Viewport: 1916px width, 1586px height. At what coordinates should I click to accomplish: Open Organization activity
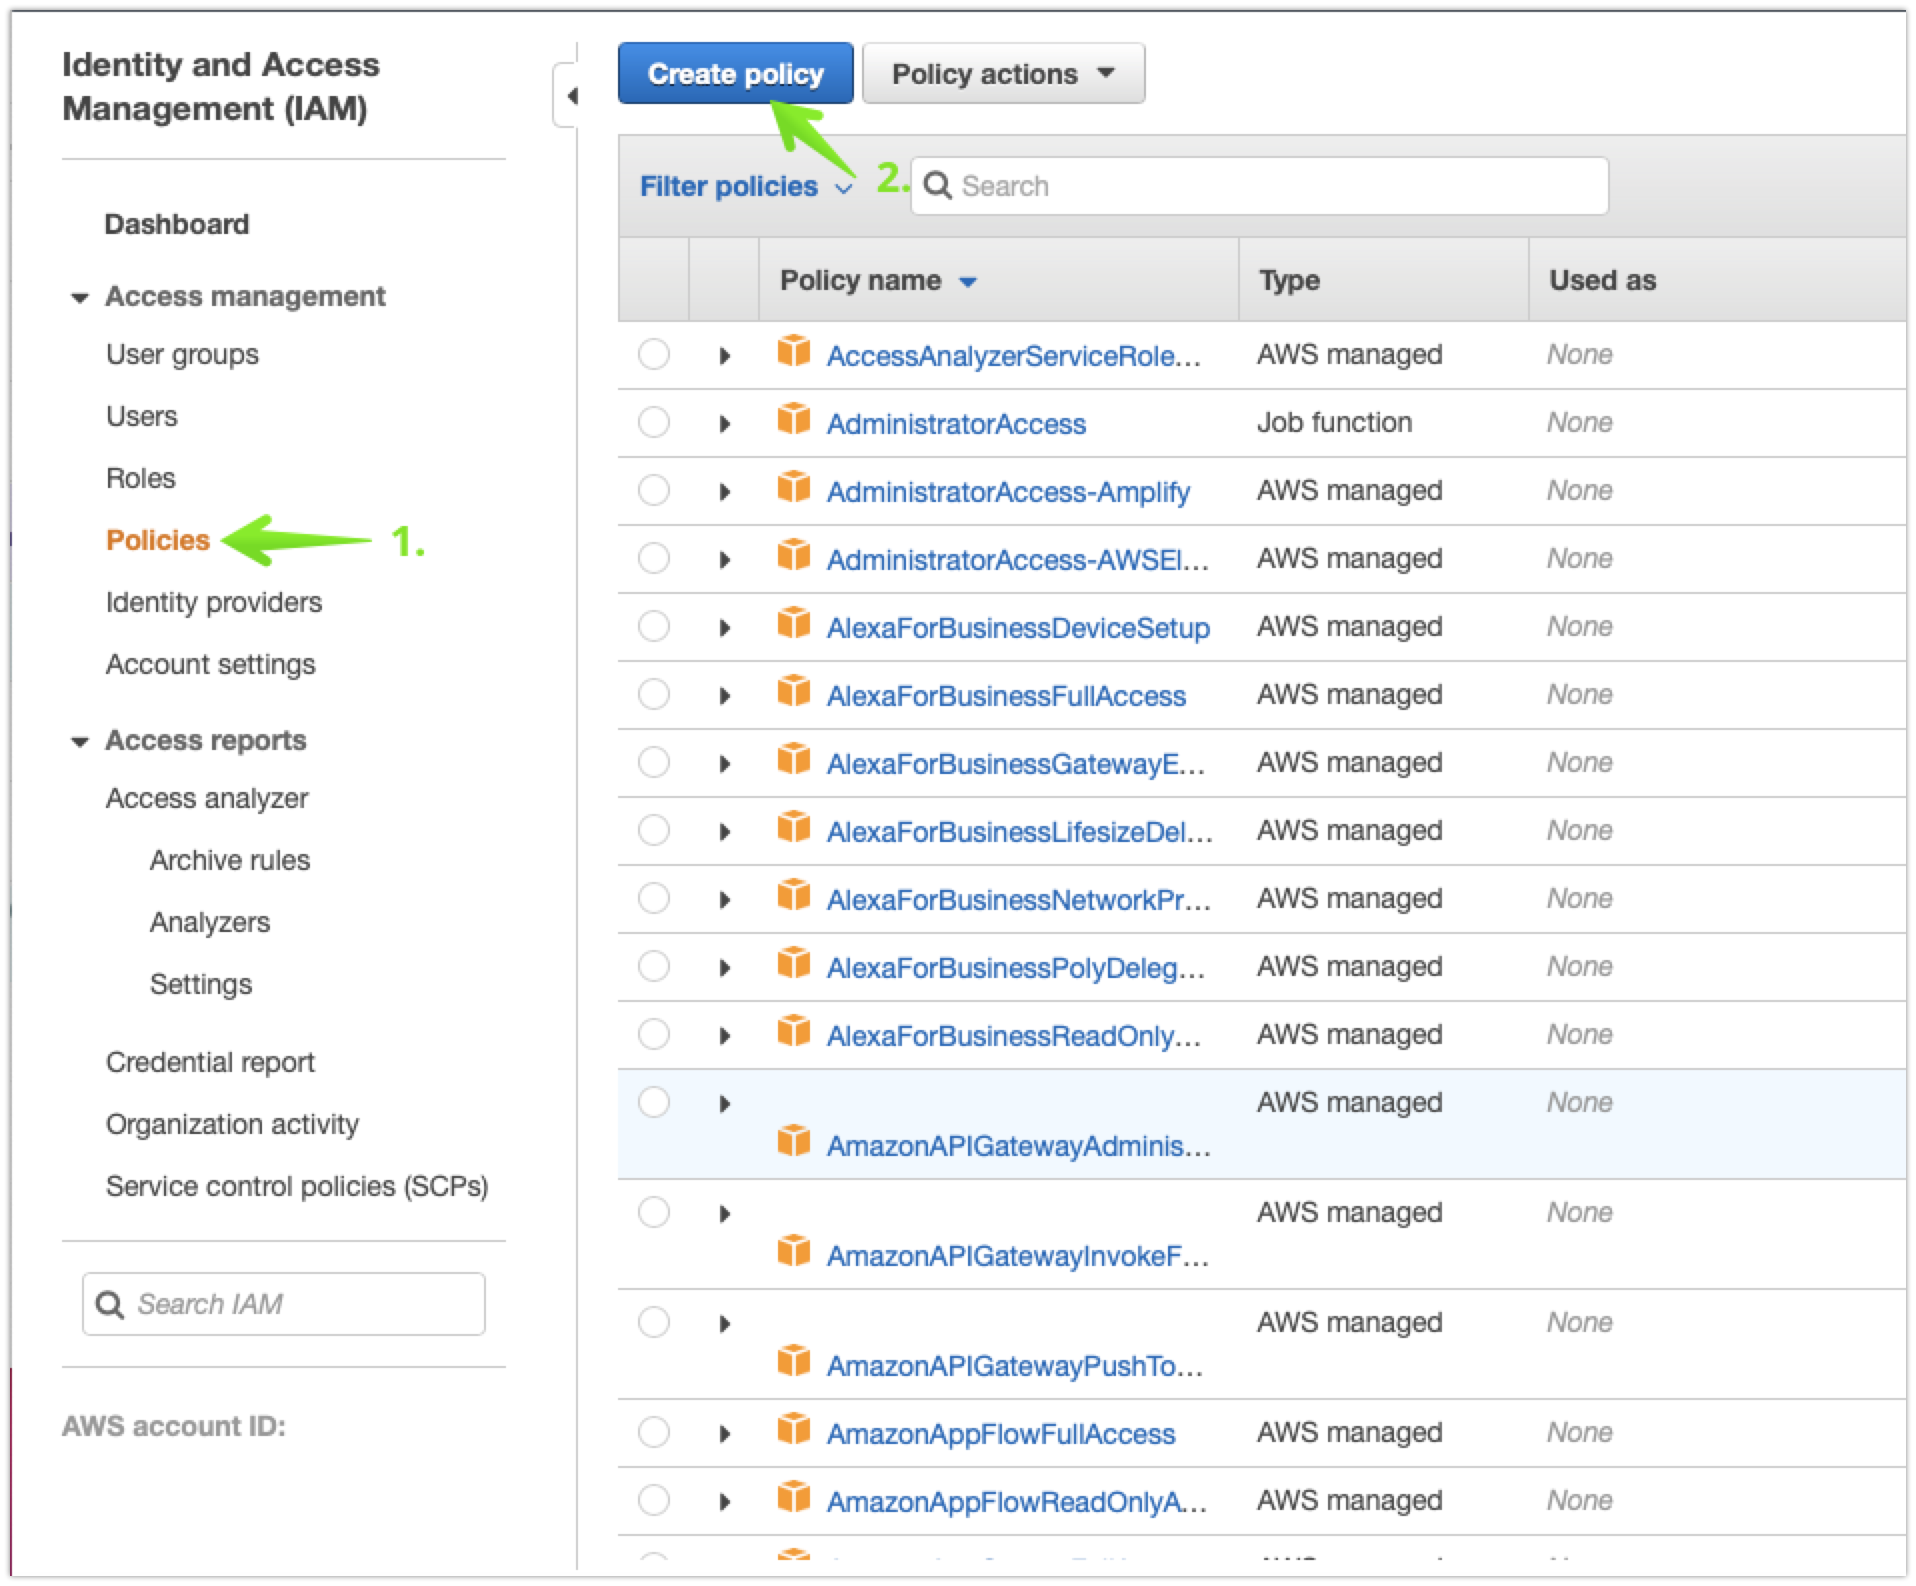point(232,1124)
